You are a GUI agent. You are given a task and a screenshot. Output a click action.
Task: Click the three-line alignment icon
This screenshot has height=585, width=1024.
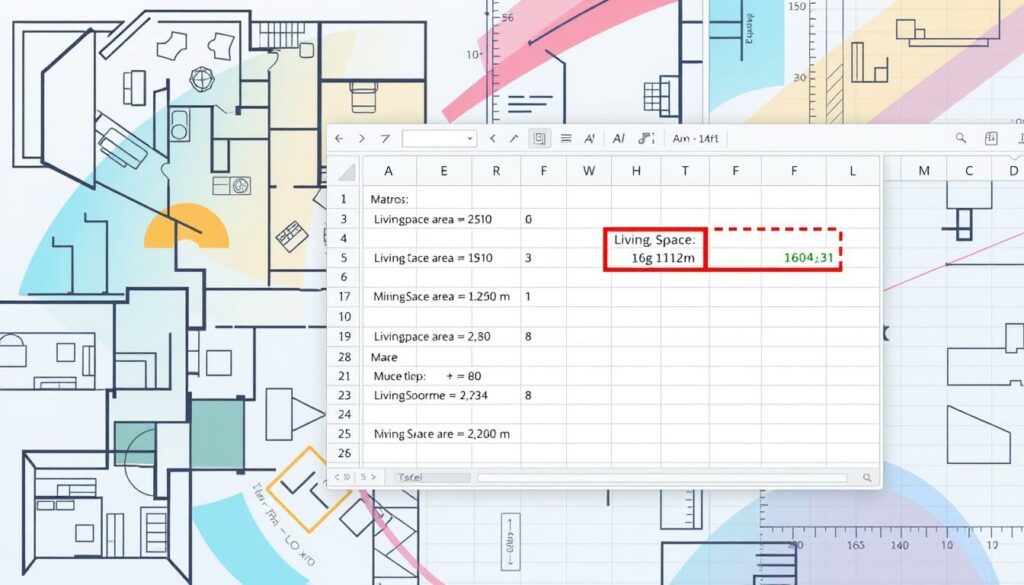click(566, 138)
